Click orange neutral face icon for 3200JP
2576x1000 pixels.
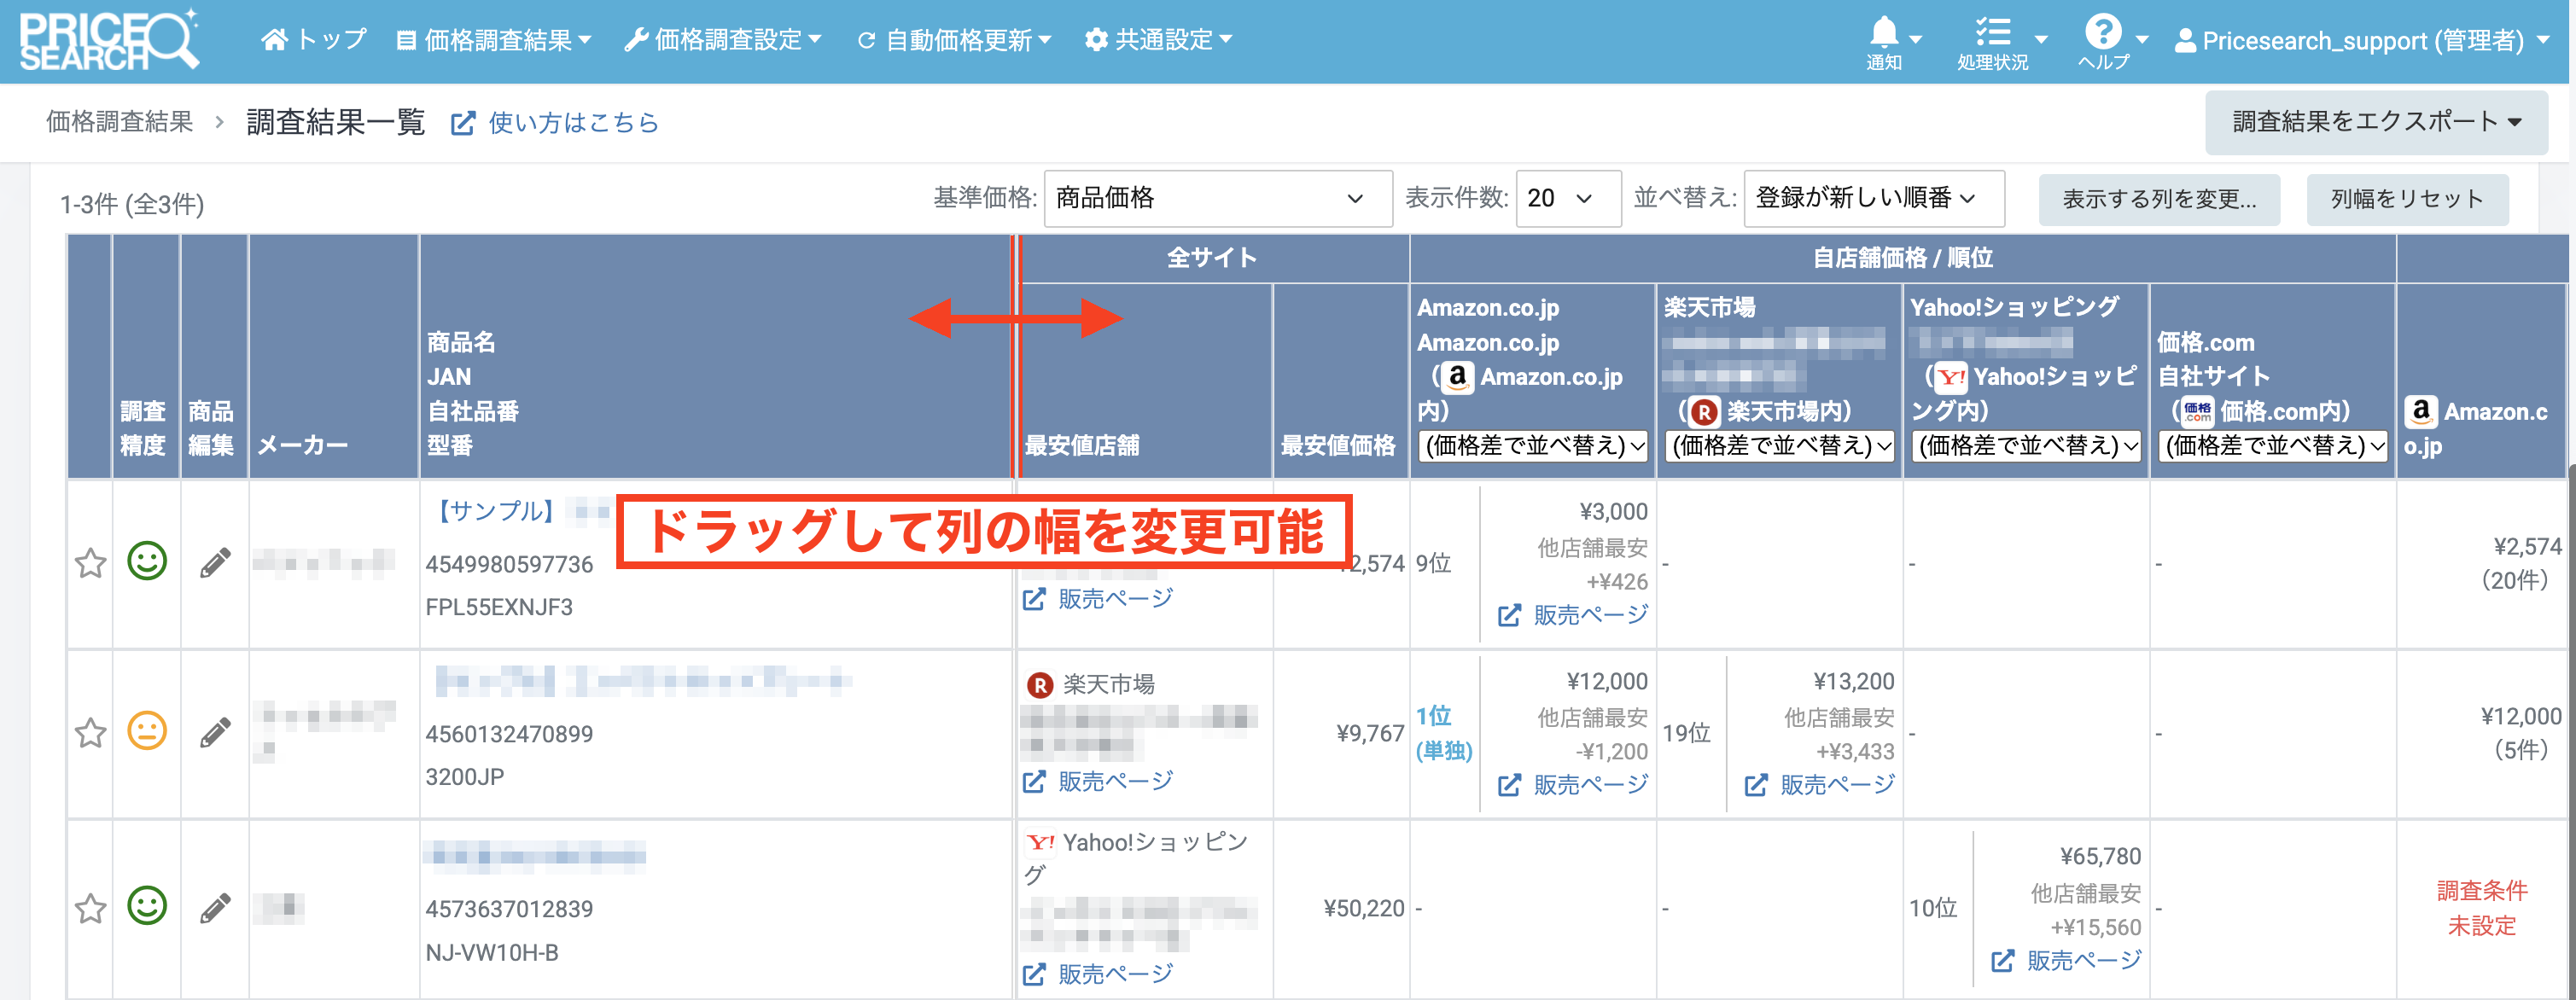tap(147, 731)
